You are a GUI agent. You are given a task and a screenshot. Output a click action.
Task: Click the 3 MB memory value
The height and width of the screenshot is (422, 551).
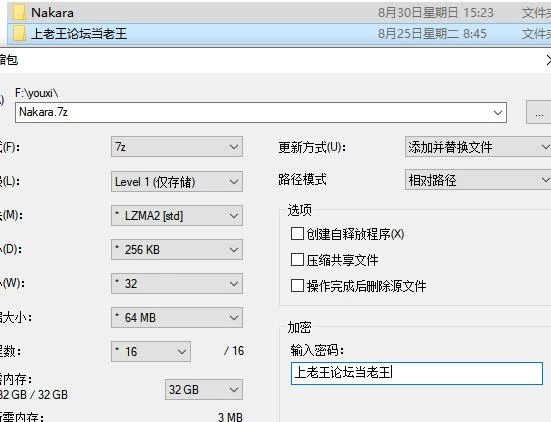230,417
